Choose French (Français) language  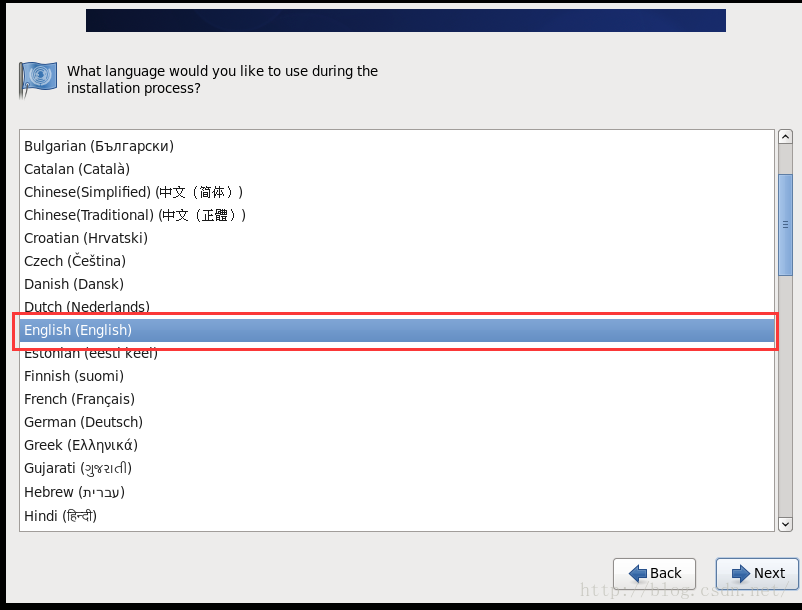point(397,399)
